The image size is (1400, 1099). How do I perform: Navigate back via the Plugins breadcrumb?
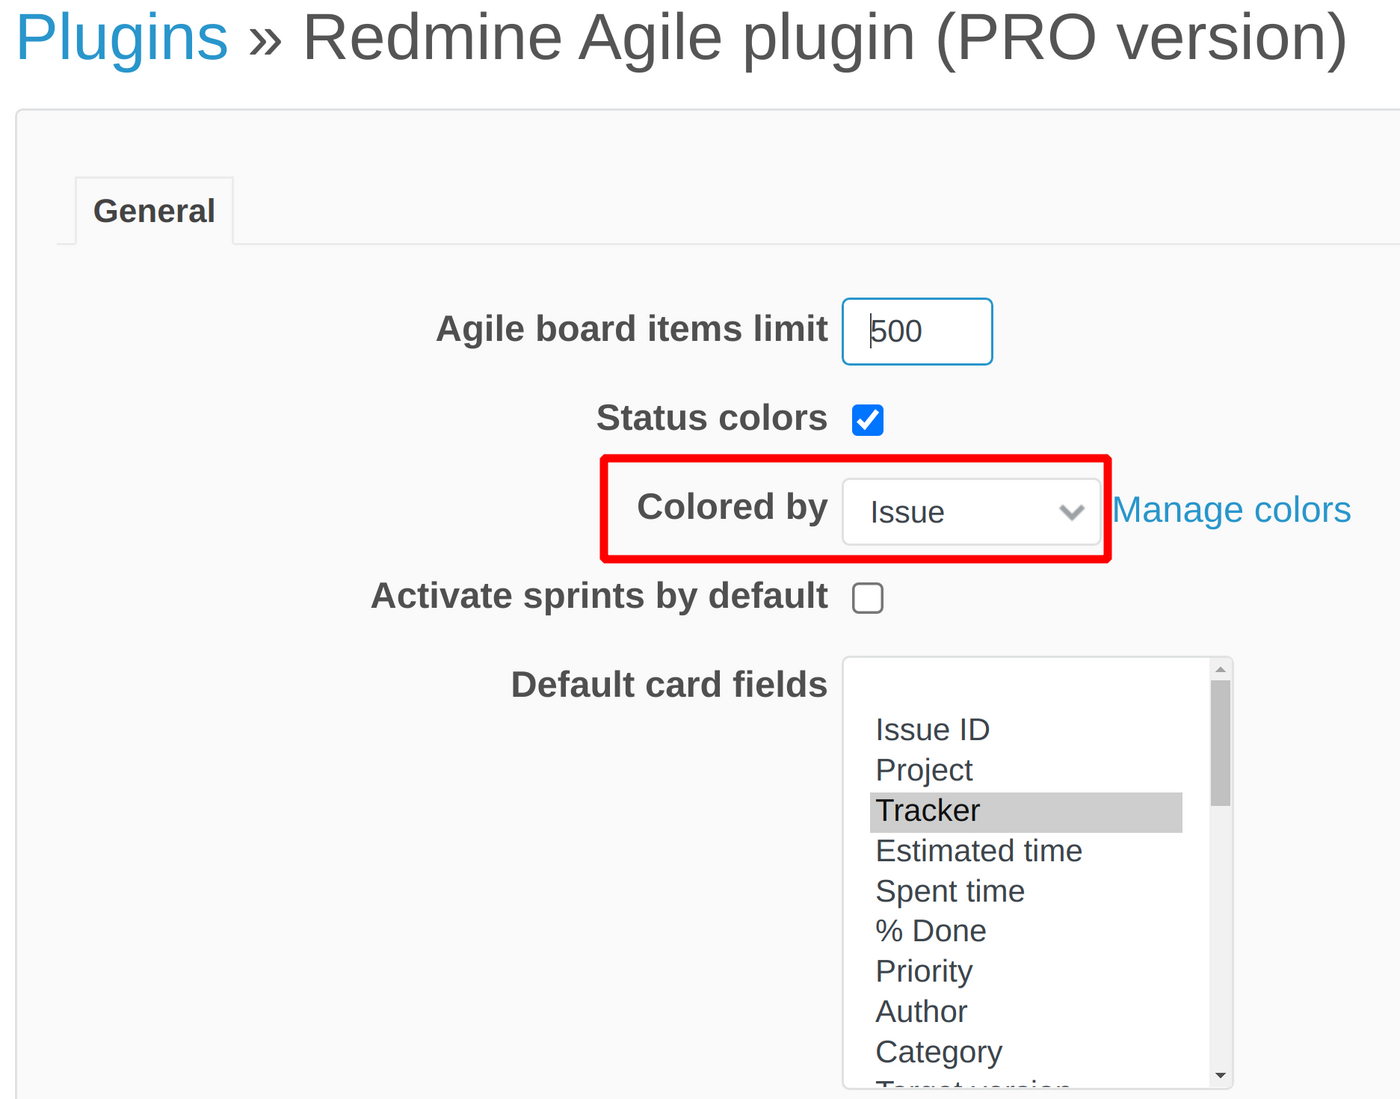(120, 37)
